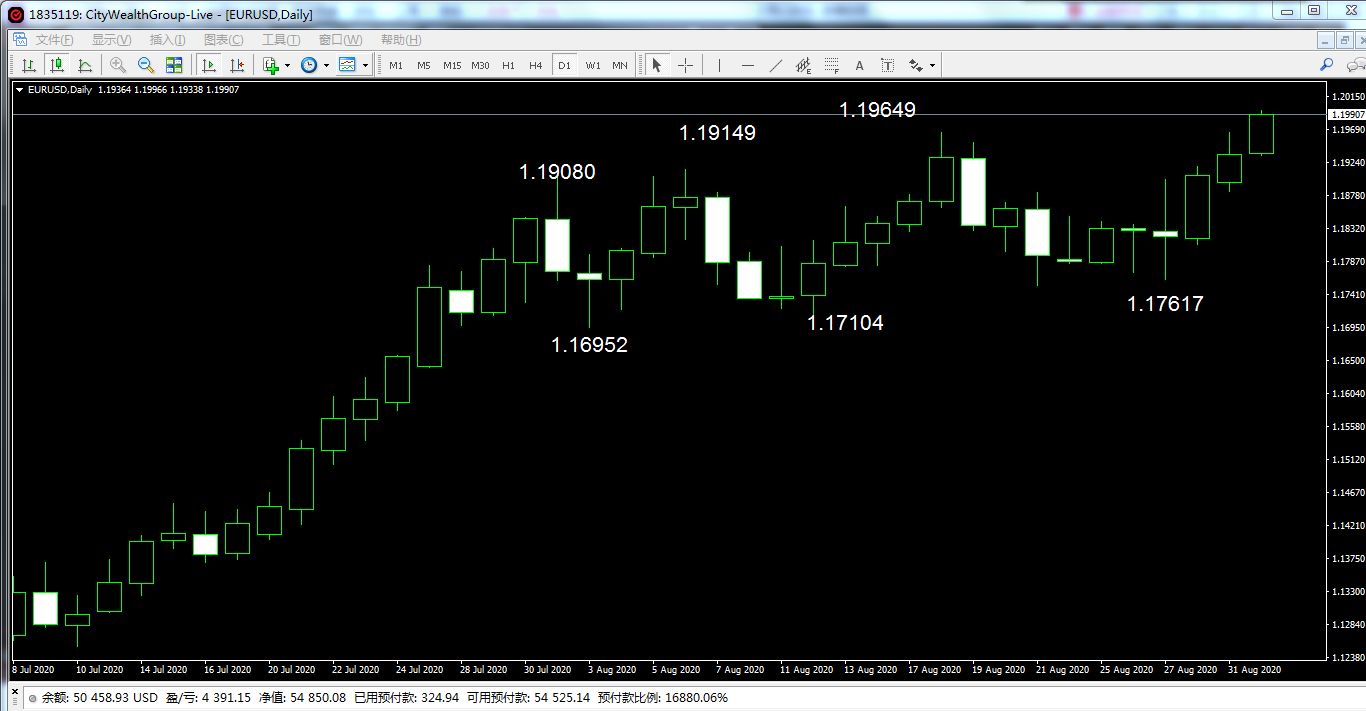Select the horizontal line drawing tool

pos(747,65)
